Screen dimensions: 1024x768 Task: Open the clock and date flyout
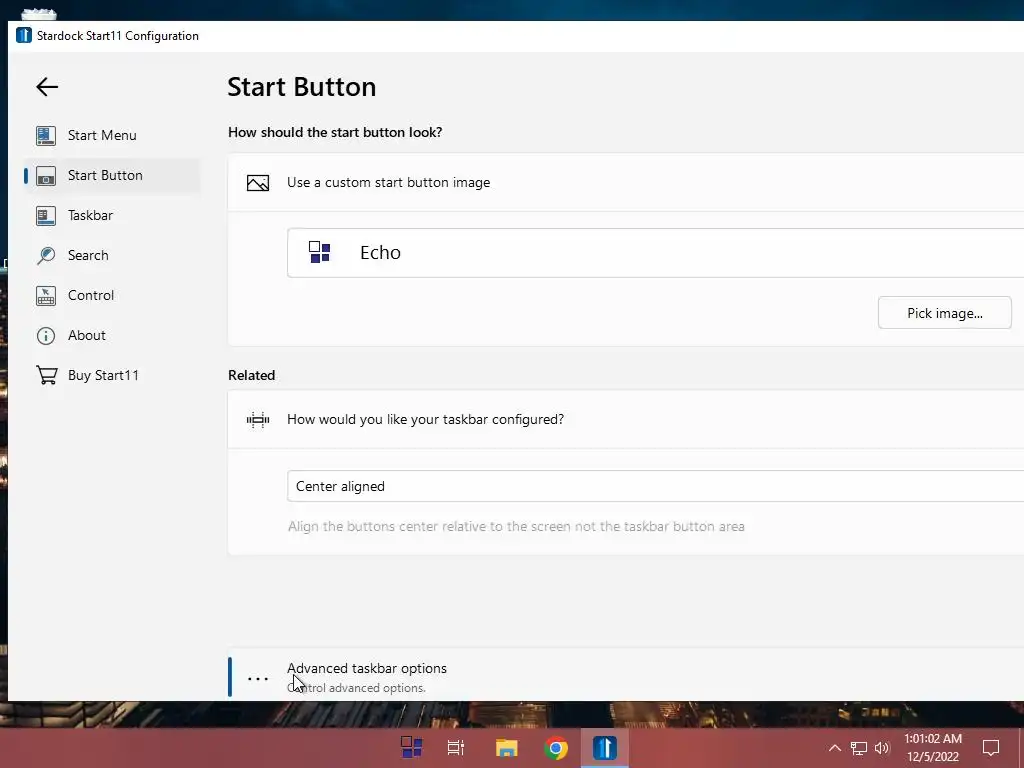(933, 748)
